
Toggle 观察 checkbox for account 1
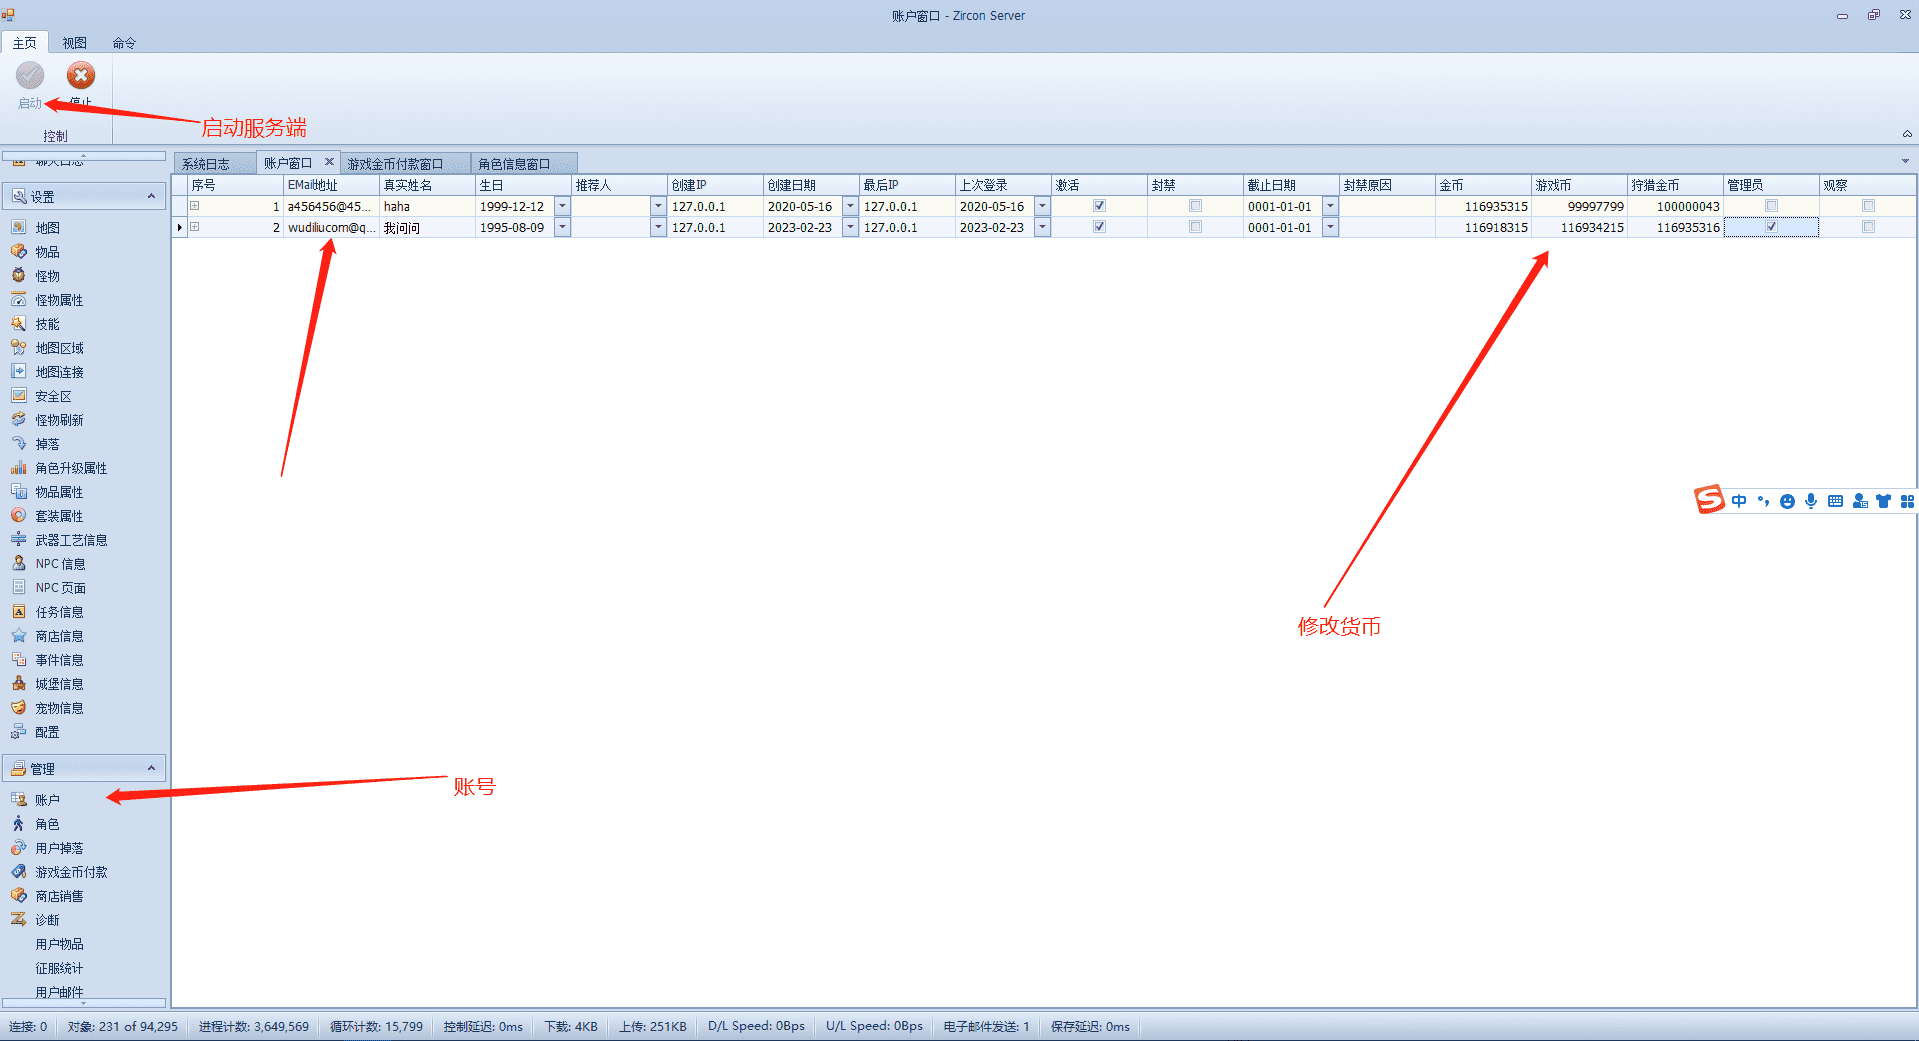(x=1868, y=206)
